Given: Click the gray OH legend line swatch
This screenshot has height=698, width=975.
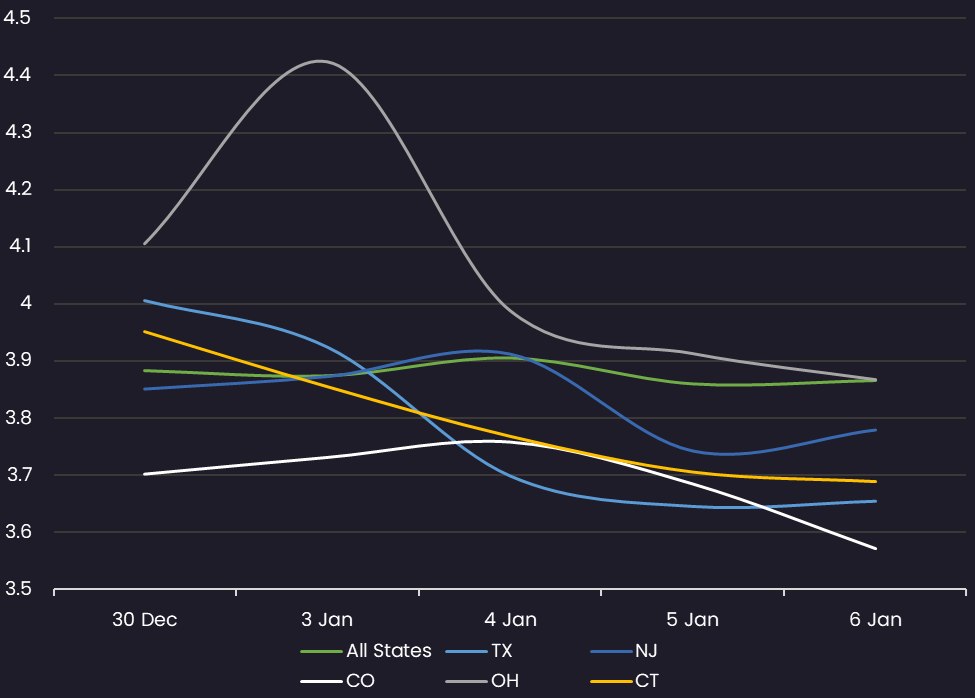Looking at the screenshot, I should click(466, 681).
